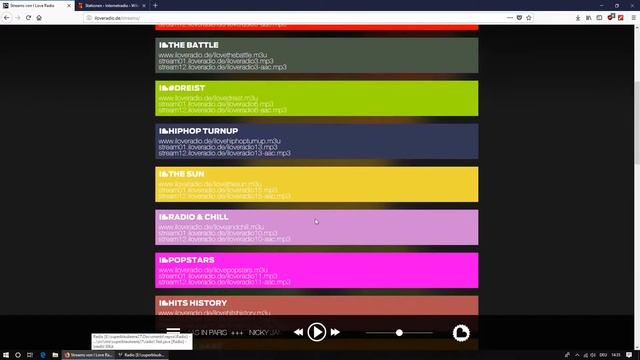
Task: Click the THE BATTLE station heading
Action: (x=189, y=45)
